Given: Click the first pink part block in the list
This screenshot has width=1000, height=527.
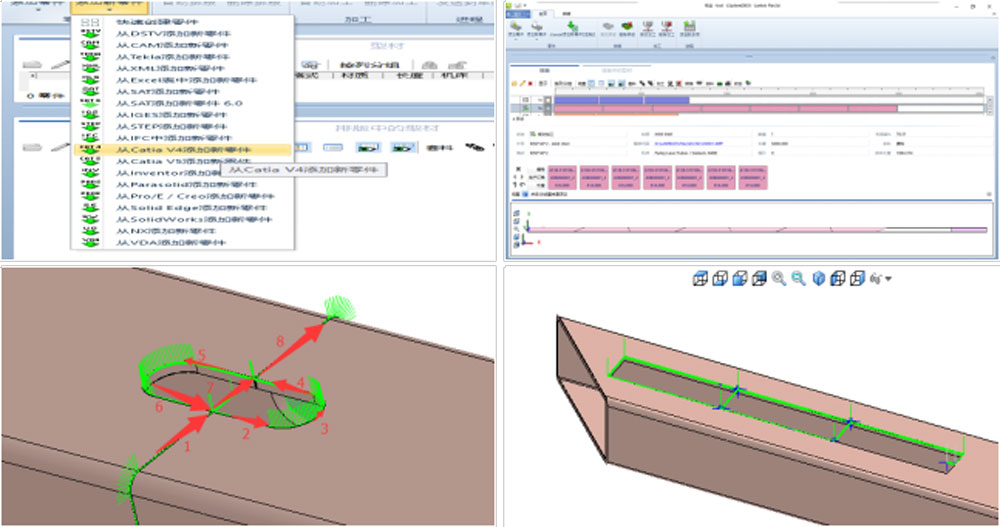Looking at the screenshot, I should pyautogui.click(x=561, y=178).
